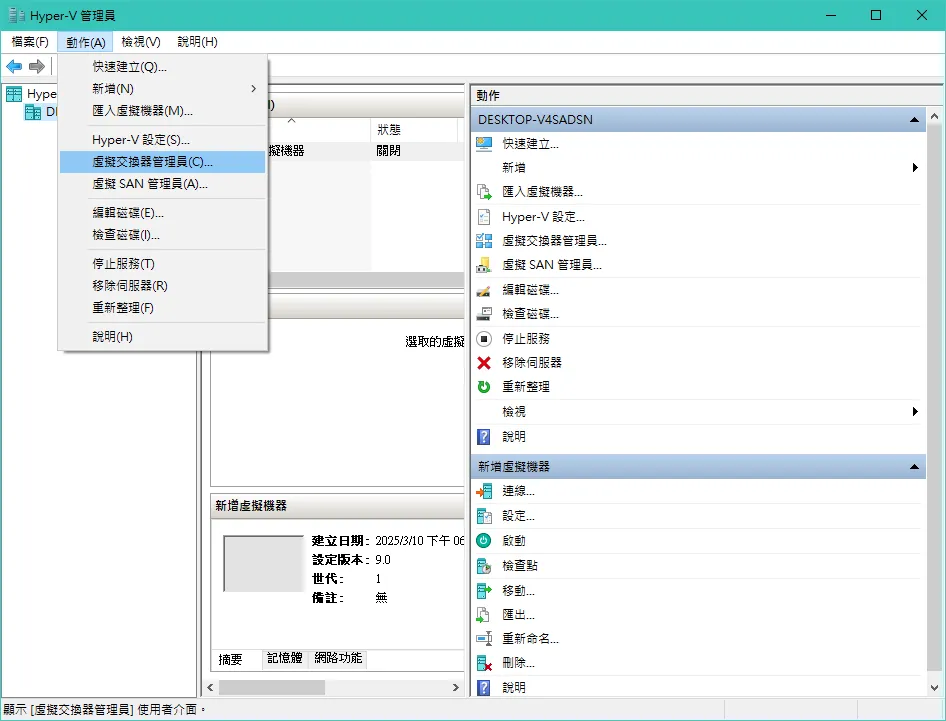Select 檢查磁碟(I)... menu entry

coord(162,235)
